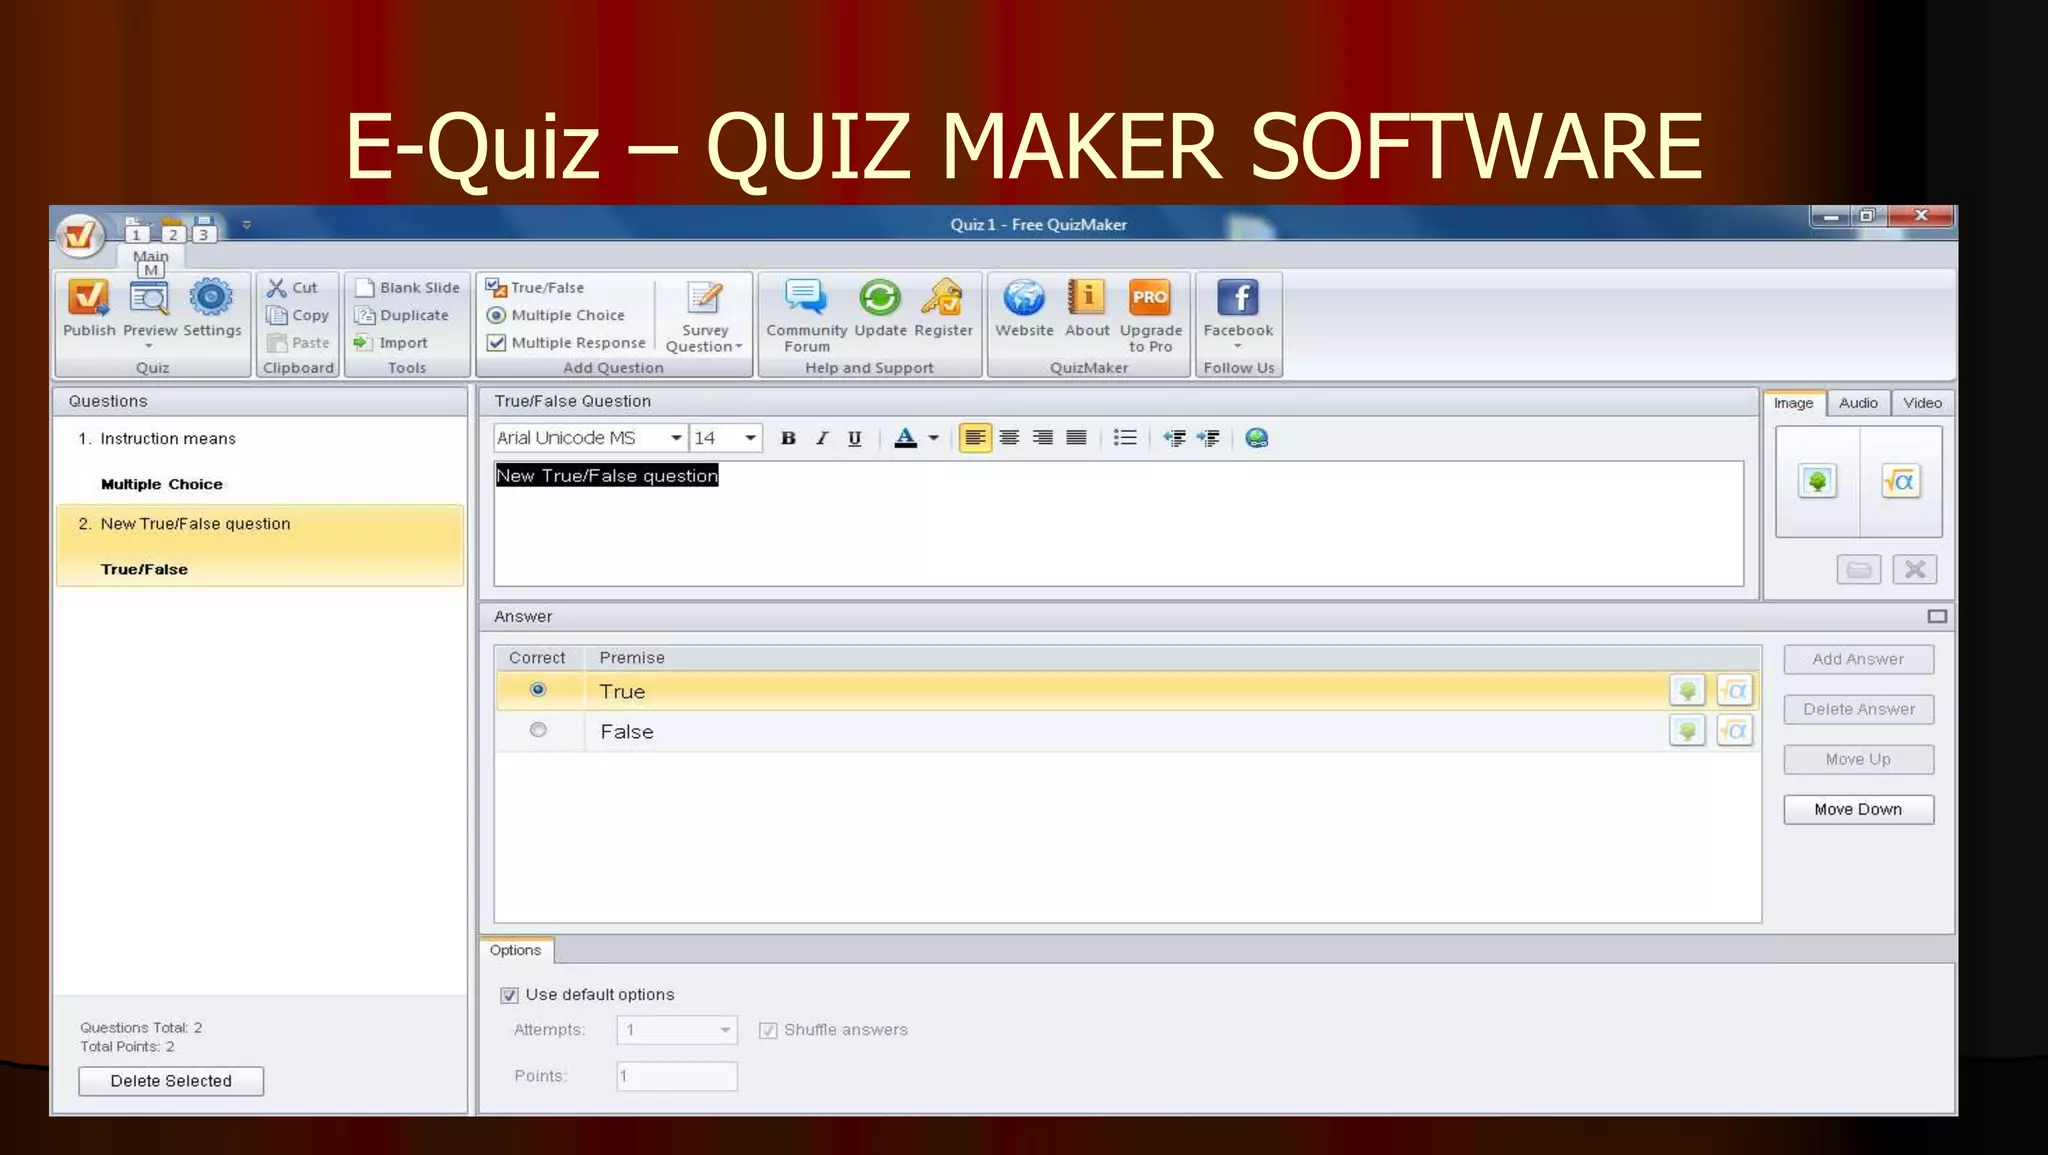
Task: Decrease text indent
Action: (x=1175, y=438)
